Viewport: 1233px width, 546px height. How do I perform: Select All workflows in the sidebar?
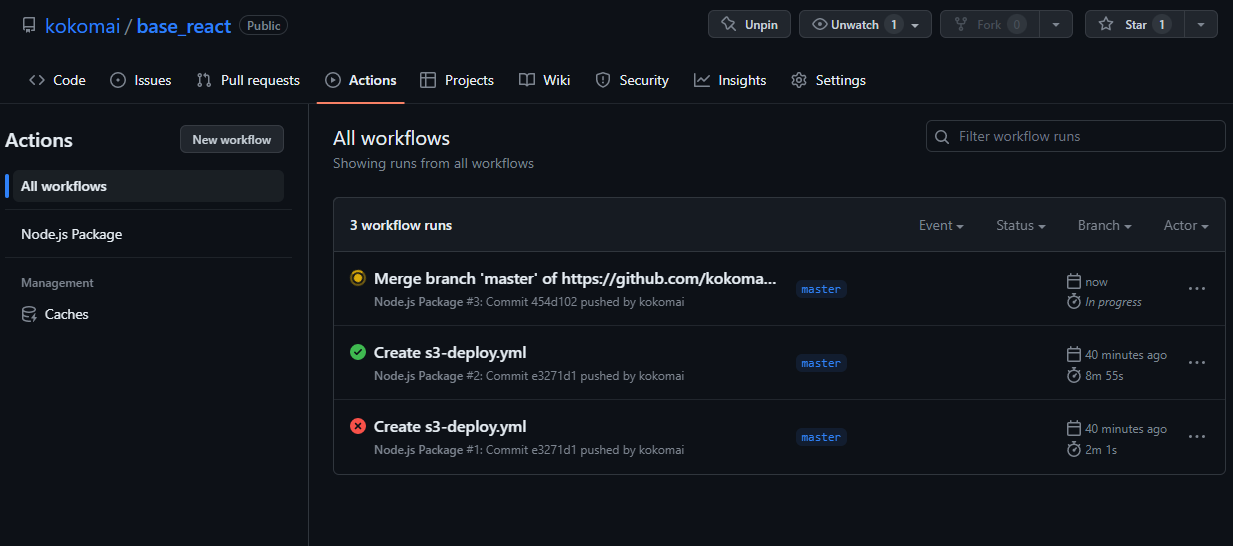point(149,186)
